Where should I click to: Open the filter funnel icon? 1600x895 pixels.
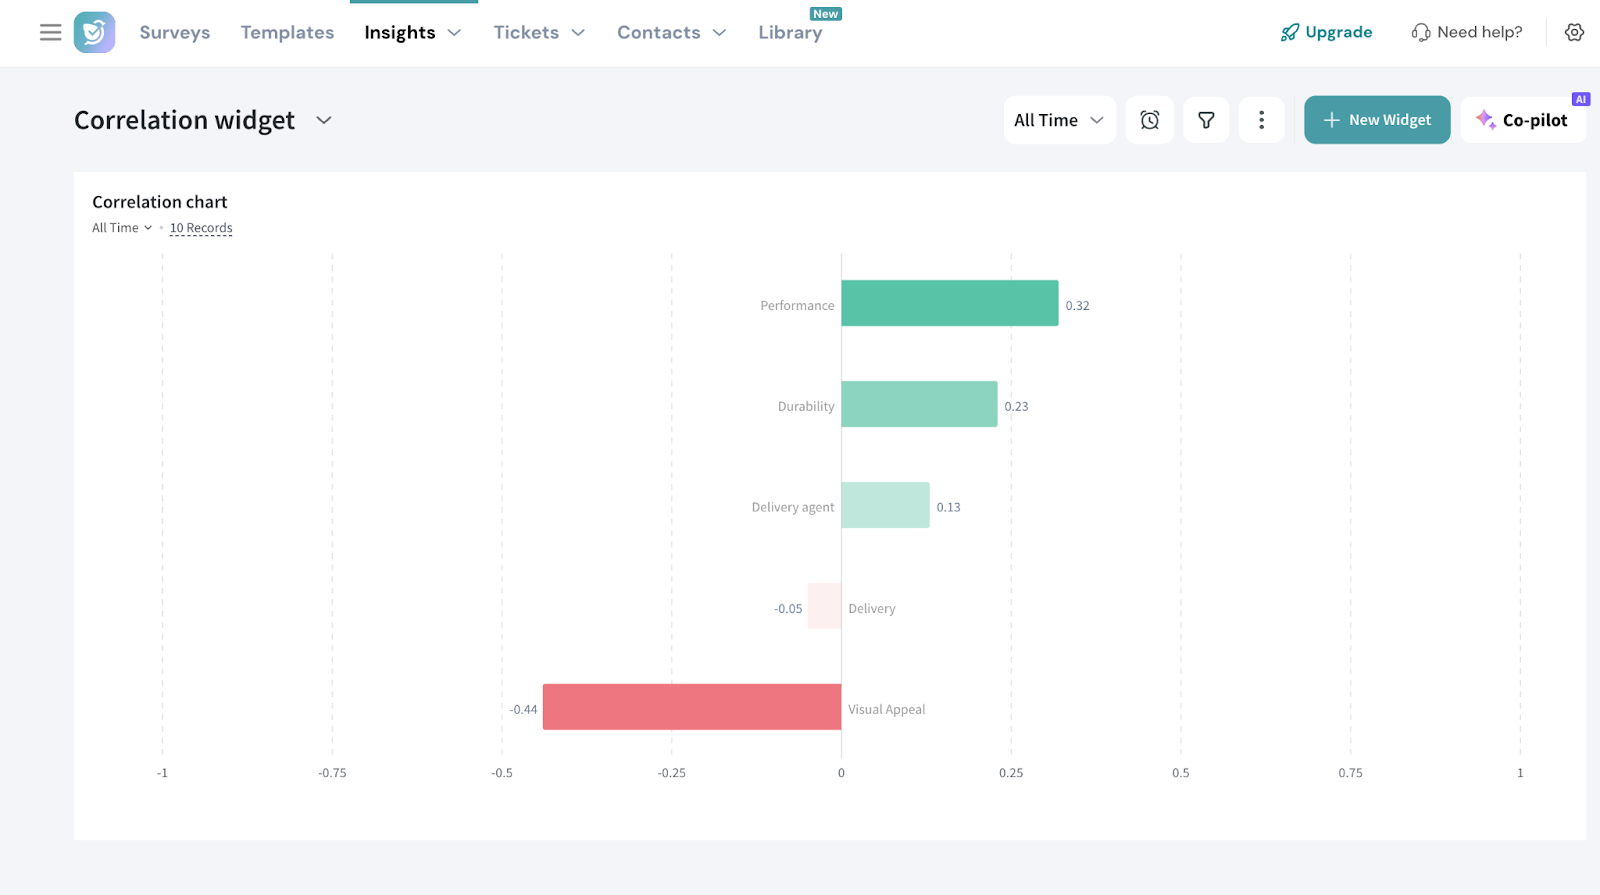click(1206, 120)
